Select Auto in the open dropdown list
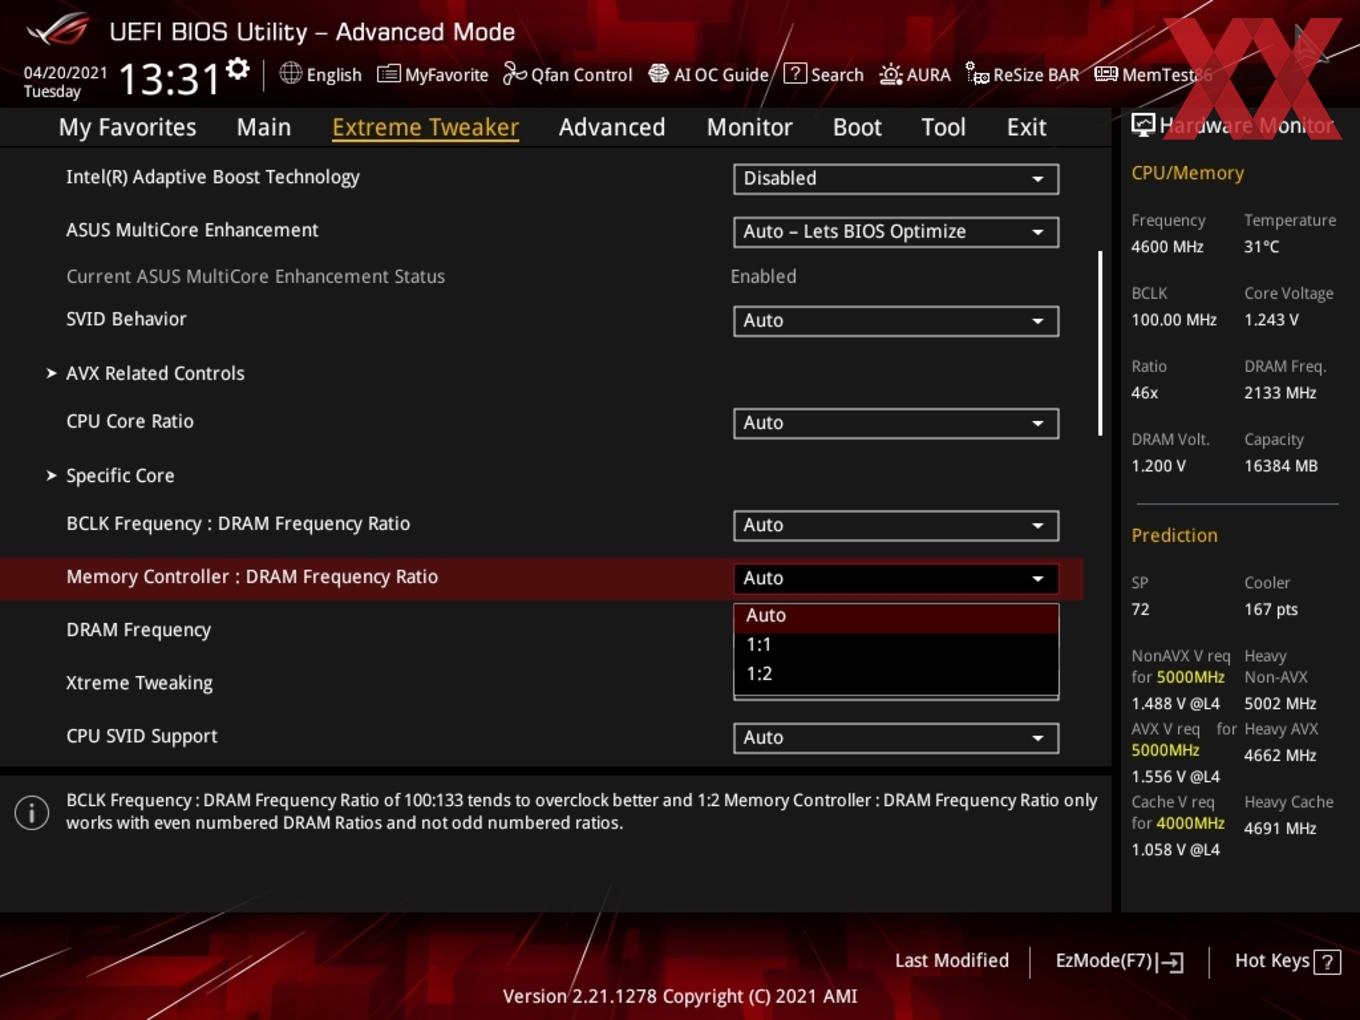The width and height of the screenshot is (1360, 1020). [896, 616]
